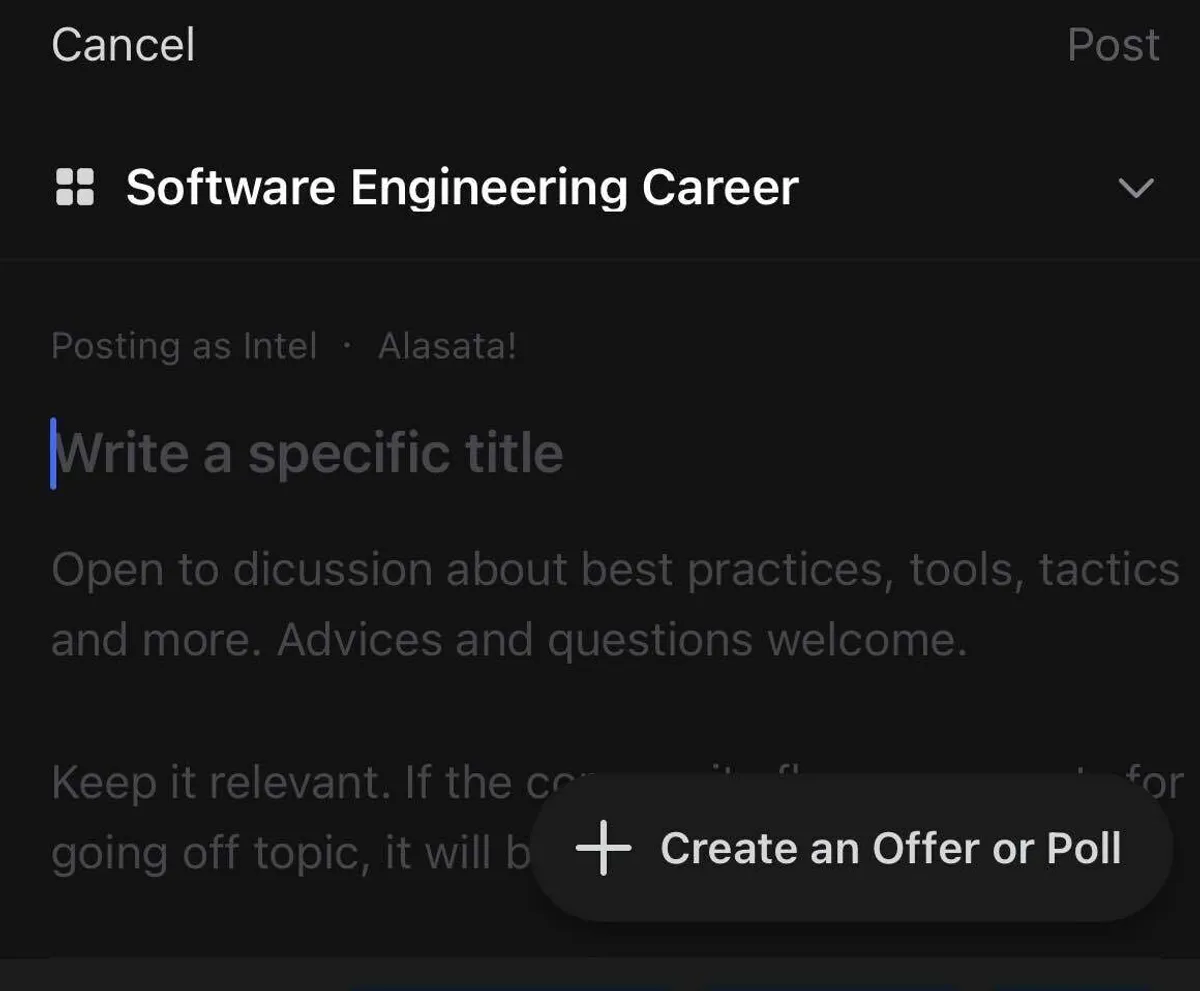Click the blue text cursor in title
The height and width of the screenshot is (991, 1200).
point(53,453)
